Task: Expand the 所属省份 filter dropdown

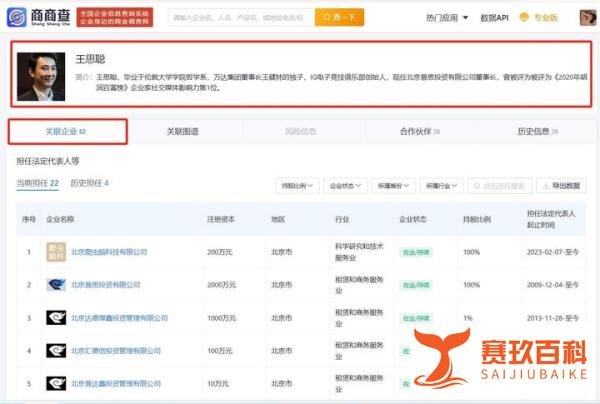Action: click(x=393, y=186)
